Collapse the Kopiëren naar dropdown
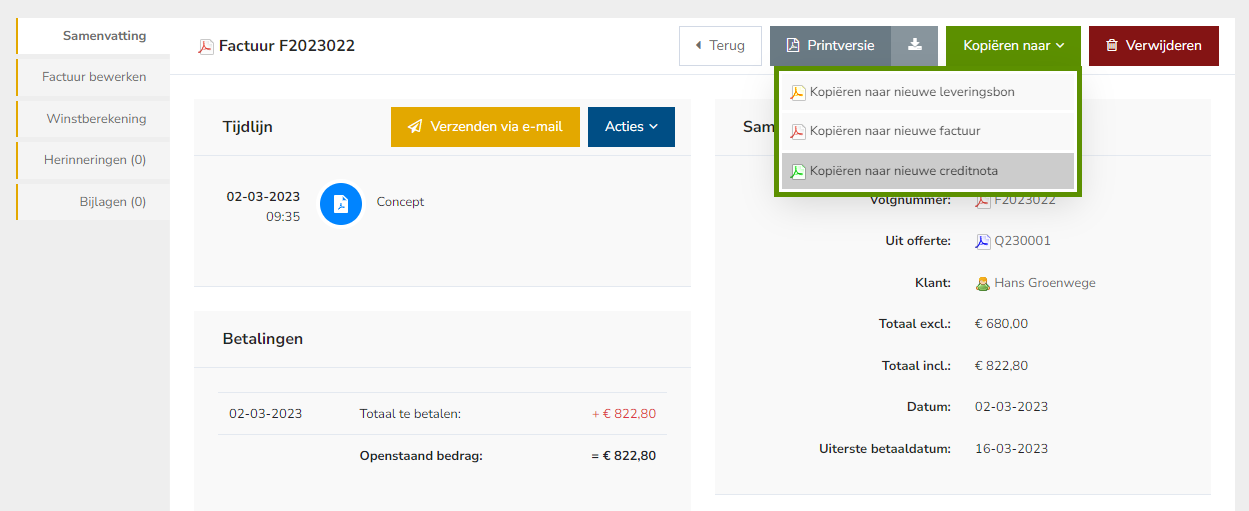This screenshot has width=1249, height=511. tap(1013, 46)
